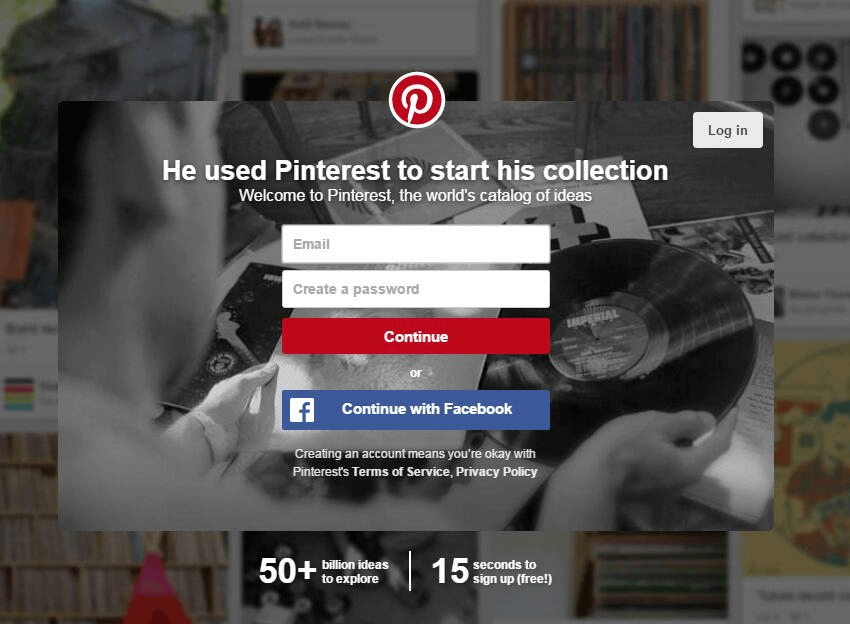Click the 'Welcome to Pinterest' subtitle
This screenshot has height=624, width=850.
[x=415, y=195]
